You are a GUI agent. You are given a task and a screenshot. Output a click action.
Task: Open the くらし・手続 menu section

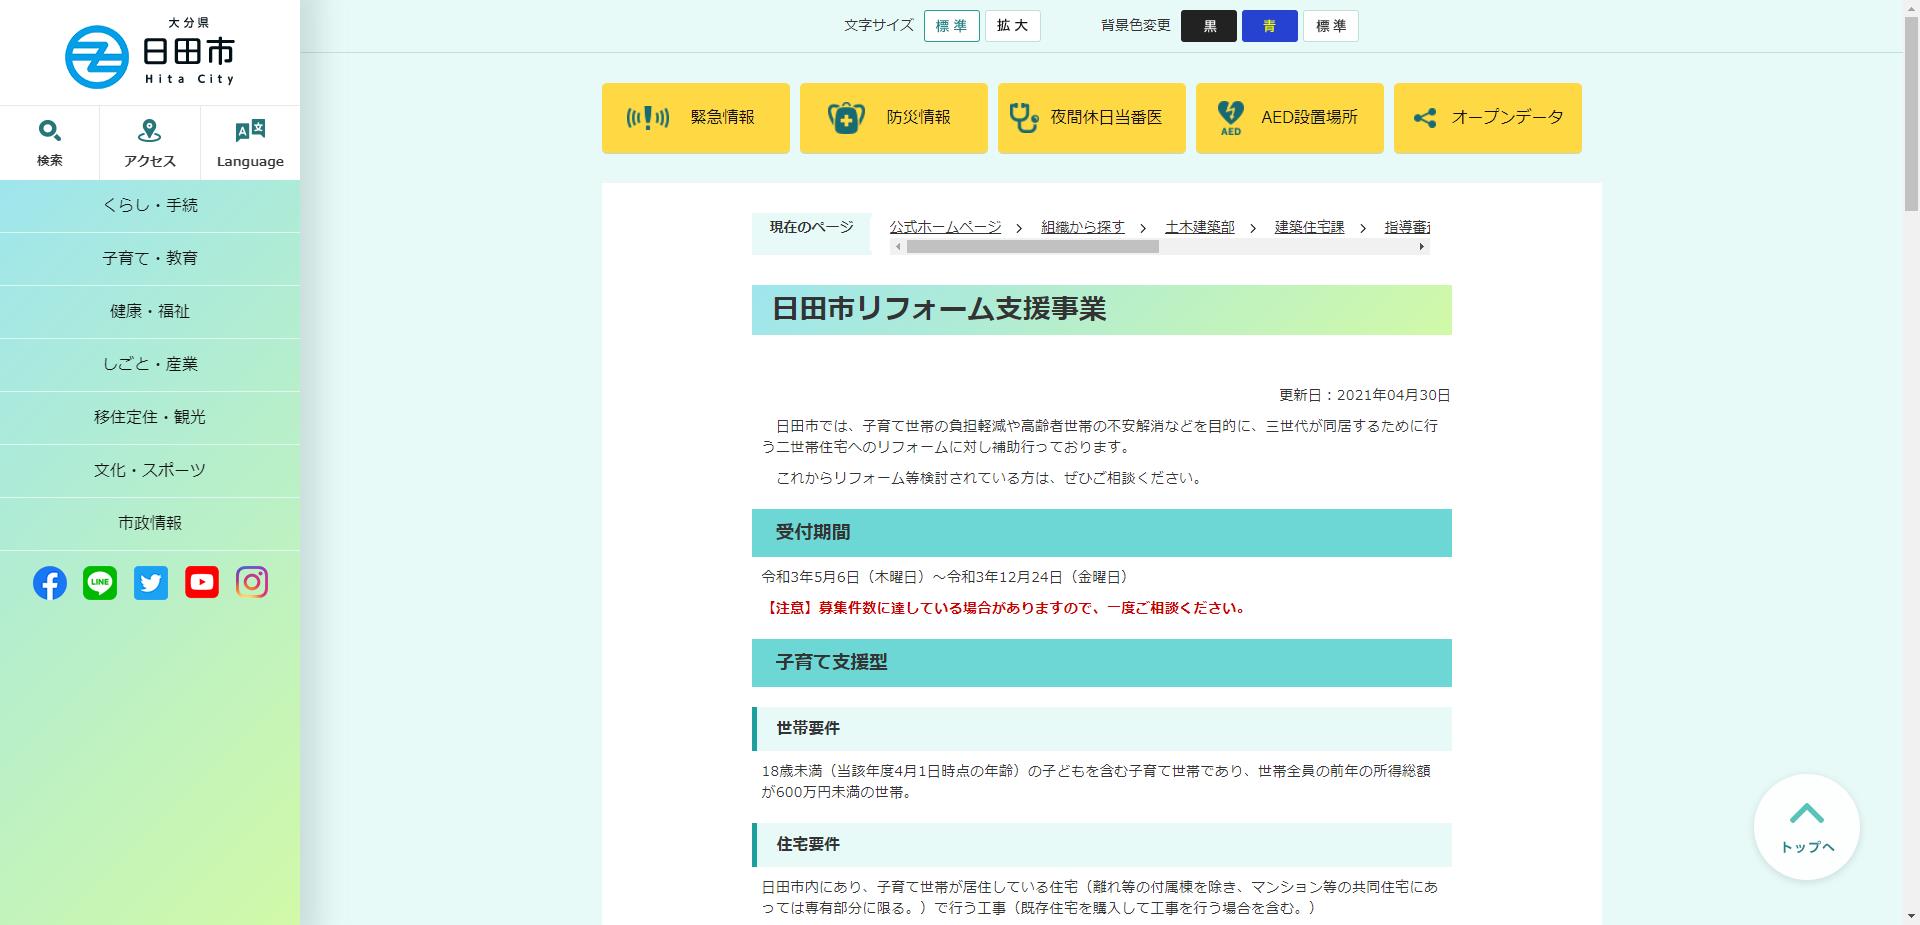point(150,205)
